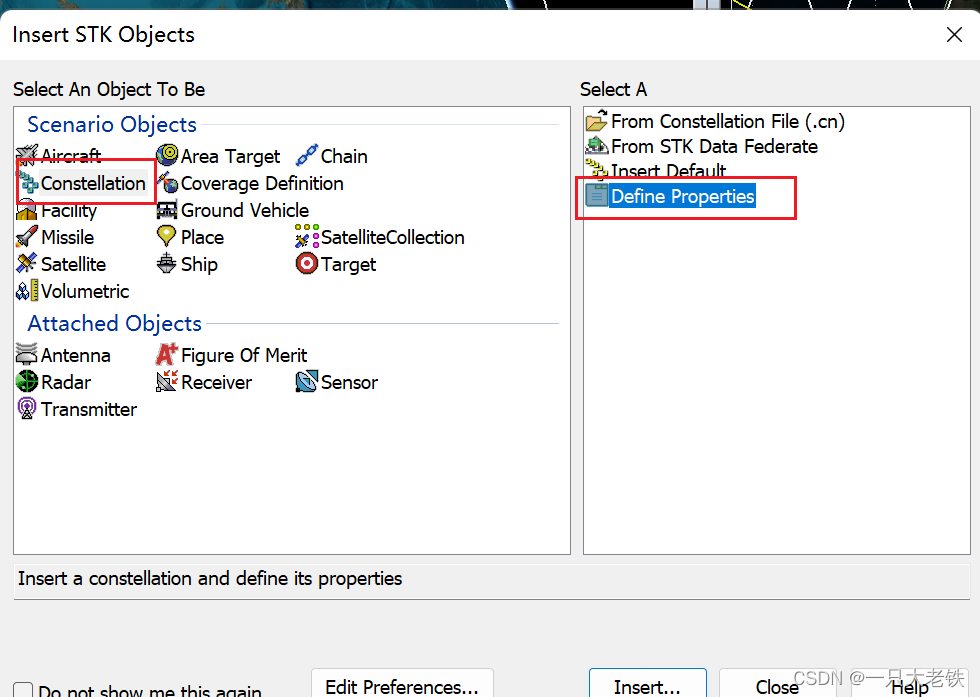Choose the Target text label

[349, 265]
